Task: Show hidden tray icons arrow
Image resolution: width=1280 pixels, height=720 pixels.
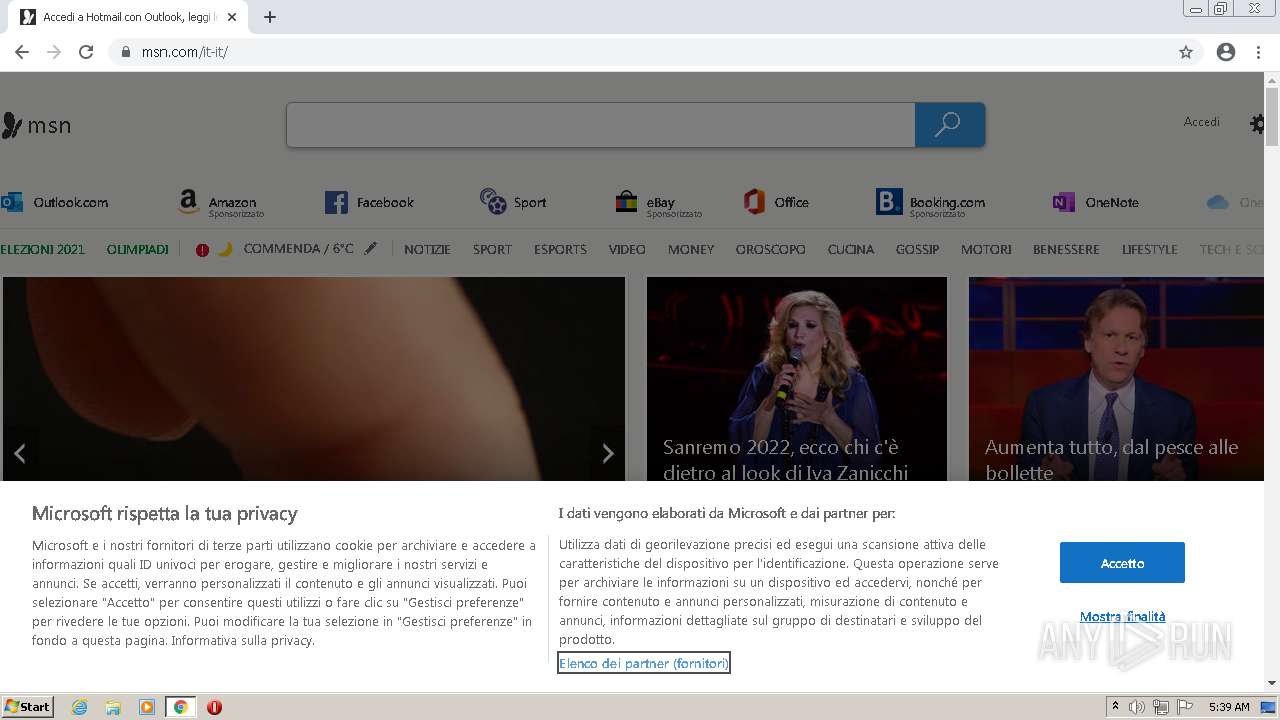Action: tap(1116, 707)
